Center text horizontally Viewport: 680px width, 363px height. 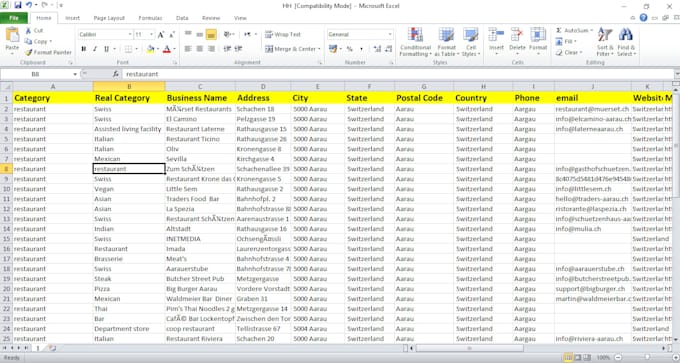click(x=199, y=49)
